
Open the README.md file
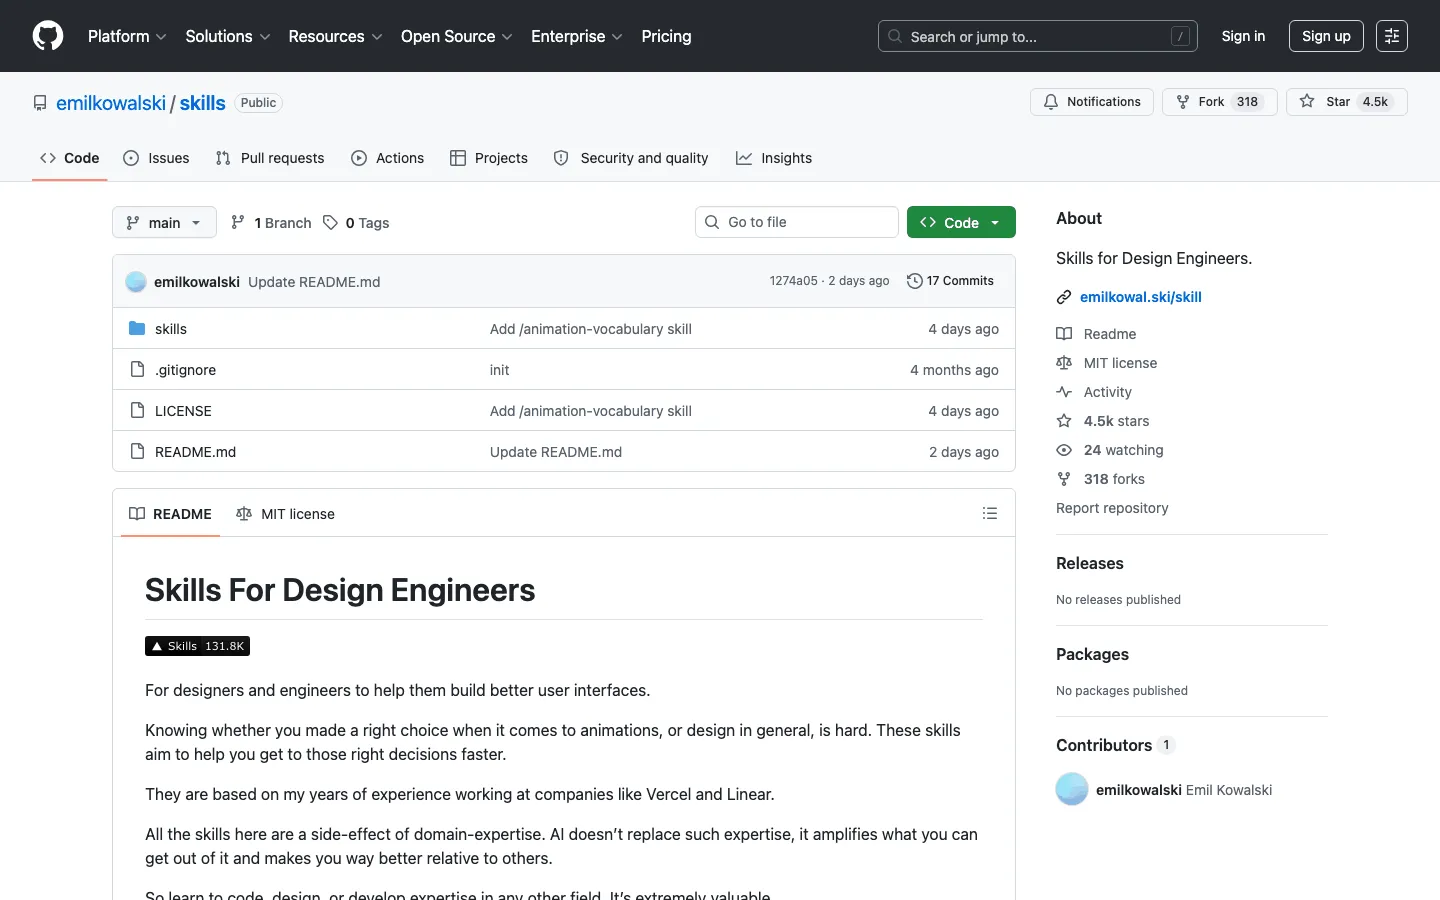point(195,452)
